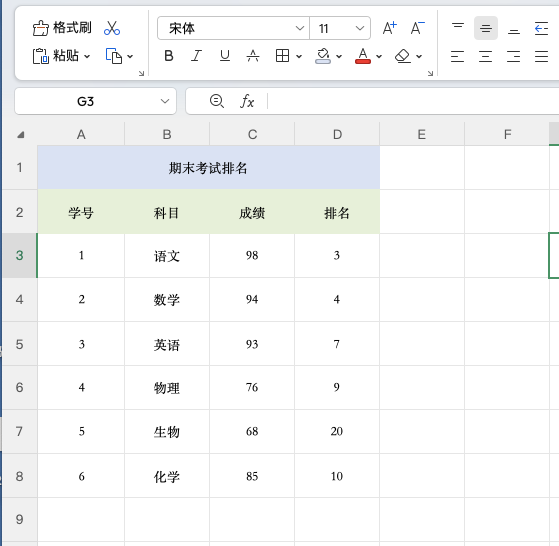Image resolution: width=559 pixels, height=546 pixels.
Task: Toggle Strikethrough formatting
Action: [253, 56]
